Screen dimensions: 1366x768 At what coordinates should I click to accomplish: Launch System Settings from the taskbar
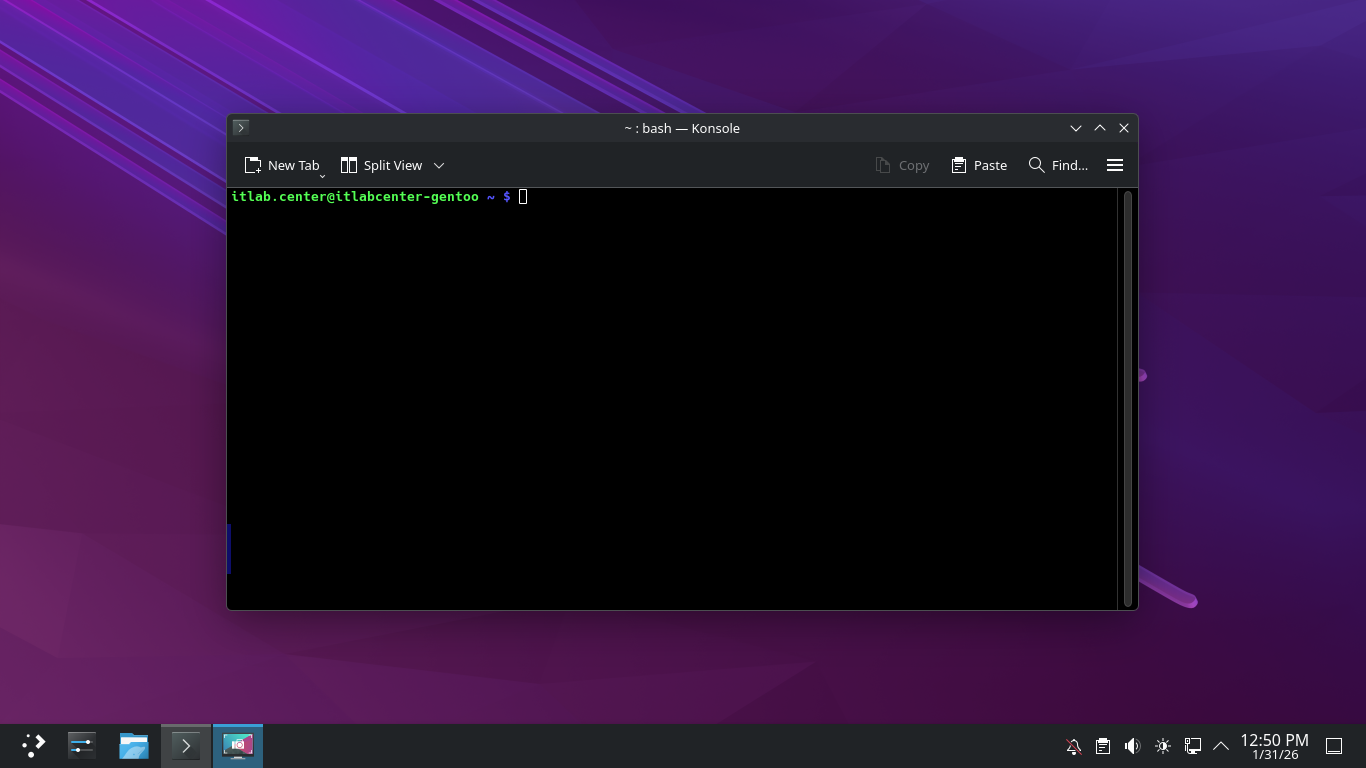tap(82, 745)
